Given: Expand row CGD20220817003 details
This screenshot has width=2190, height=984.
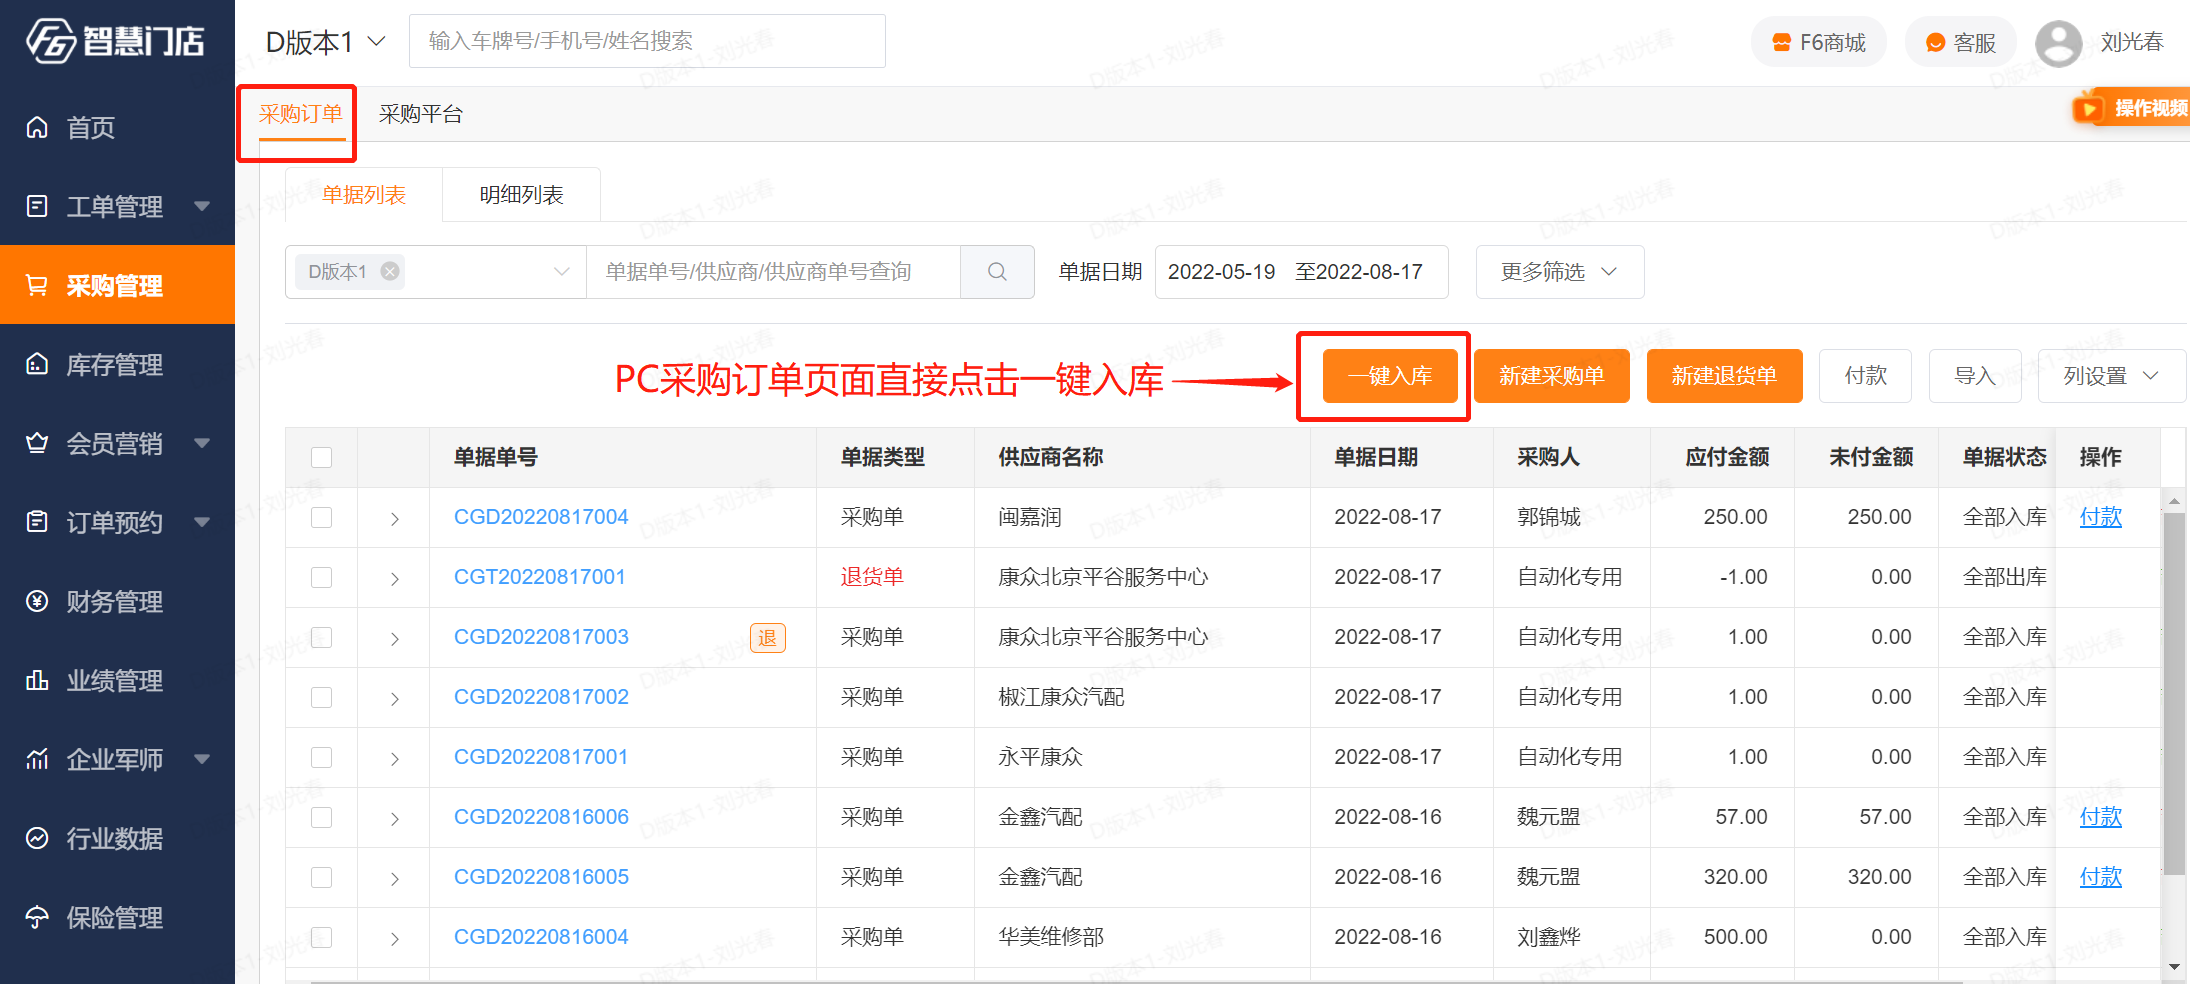Looking at the screenshot, I should click(394, 639).
